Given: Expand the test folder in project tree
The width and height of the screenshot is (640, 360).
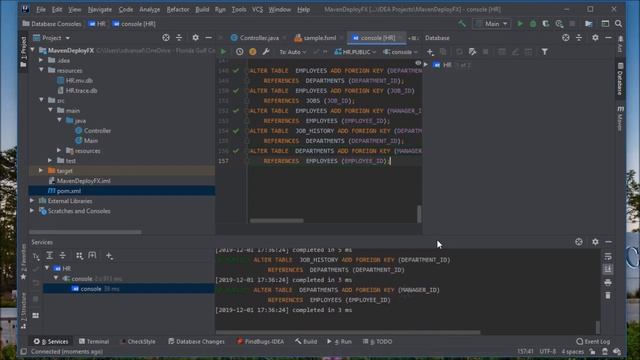Looking at the screenshot, I should coord(50,160).
